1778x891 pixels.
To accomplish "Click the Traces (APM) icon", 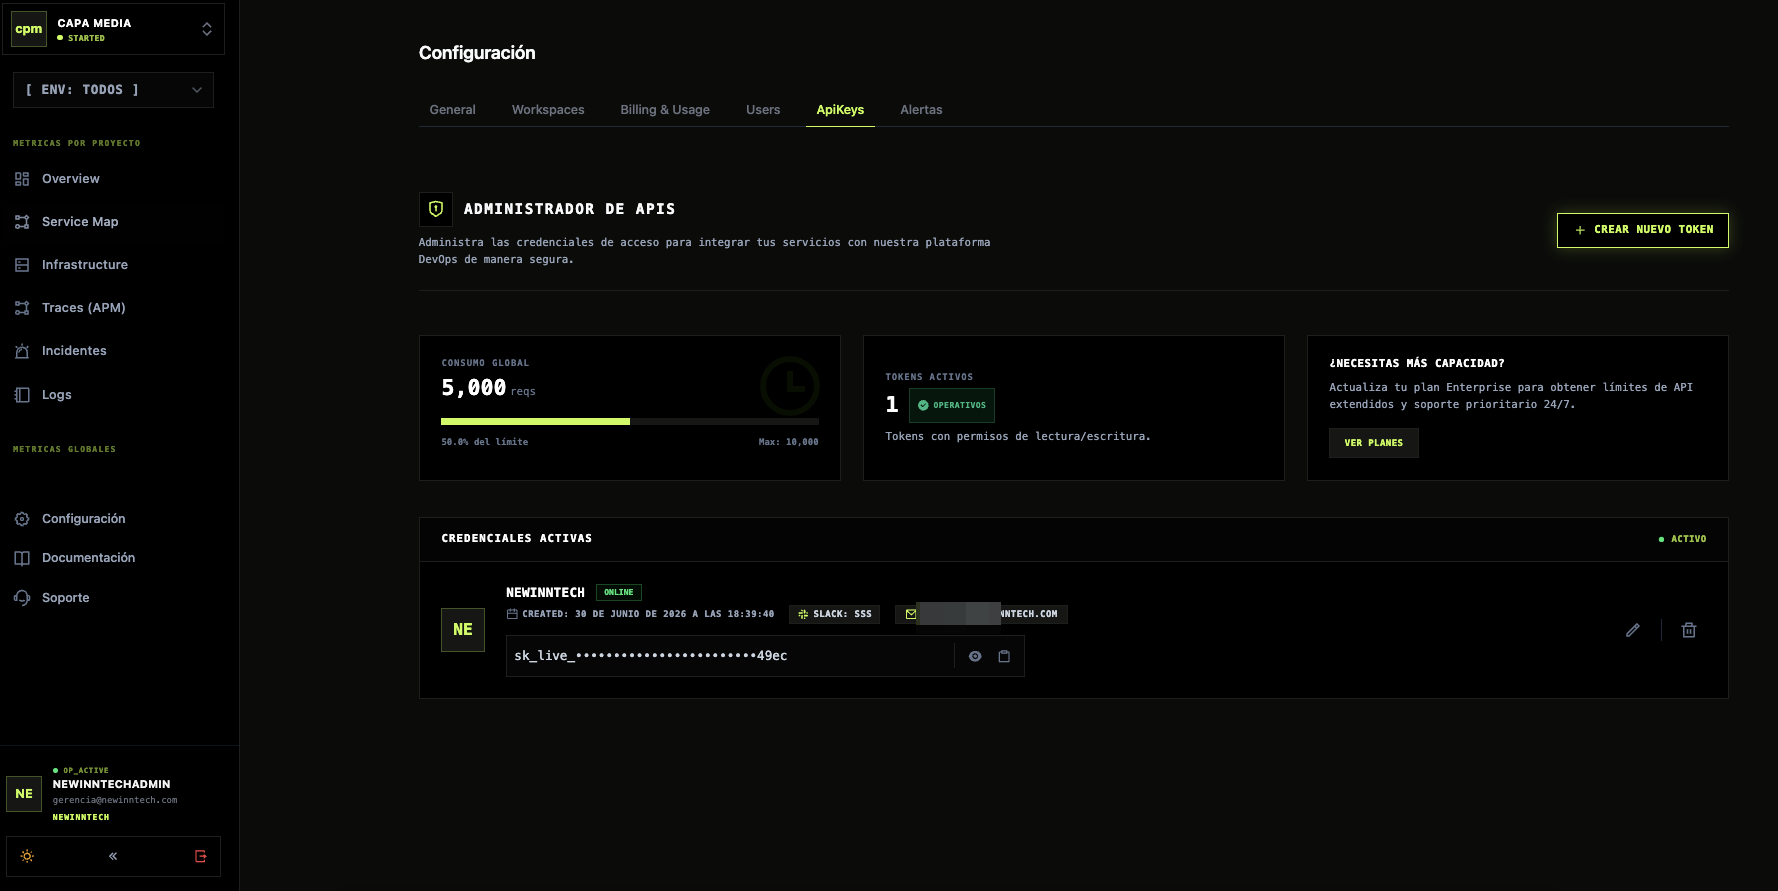I will (x=22, y=308).
